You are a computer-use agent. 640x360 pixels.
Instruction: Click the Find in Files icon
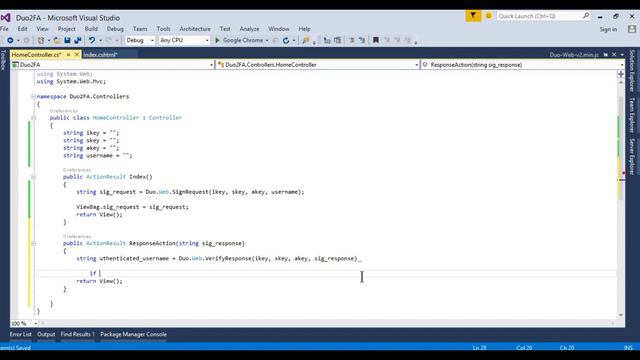tap(306, 40)
